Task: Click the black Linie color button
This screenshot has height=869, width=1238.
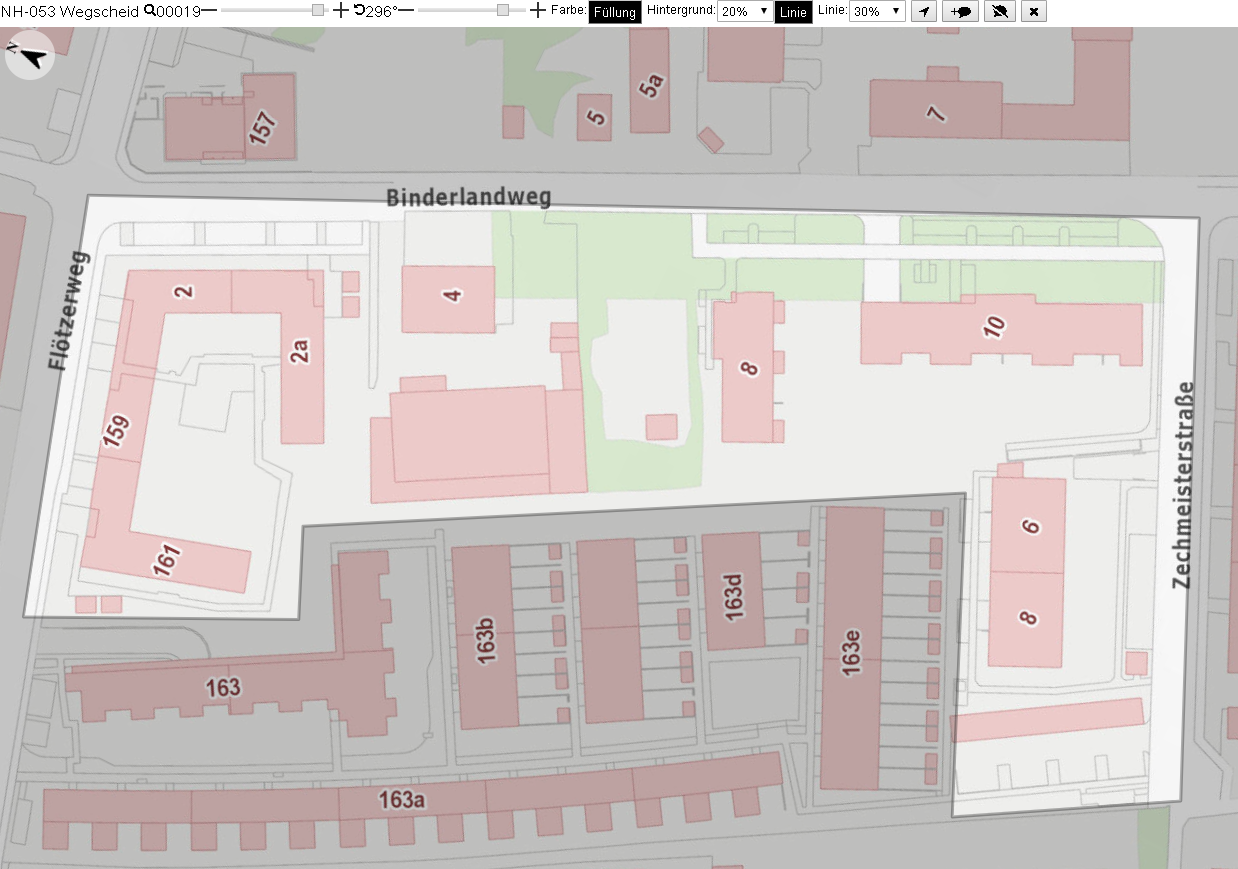Action: click(x=793, y=12)
